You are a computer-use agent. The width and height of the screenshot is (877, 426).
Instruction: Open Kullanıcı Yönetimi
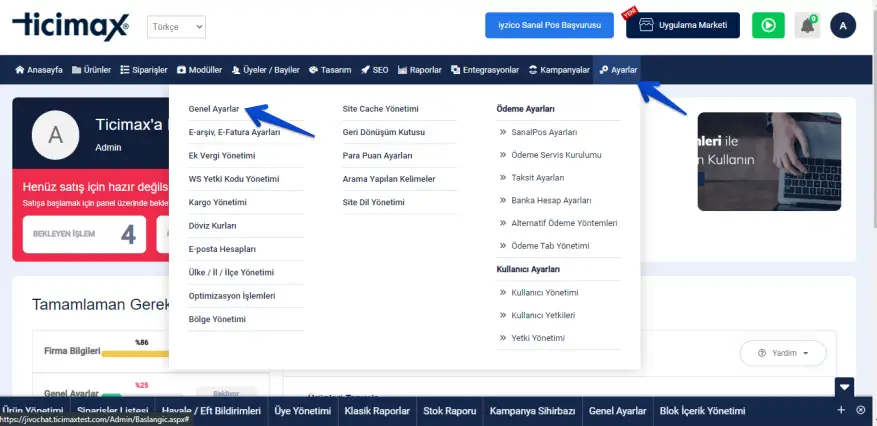pyautogui.click(x=545, y=292)
